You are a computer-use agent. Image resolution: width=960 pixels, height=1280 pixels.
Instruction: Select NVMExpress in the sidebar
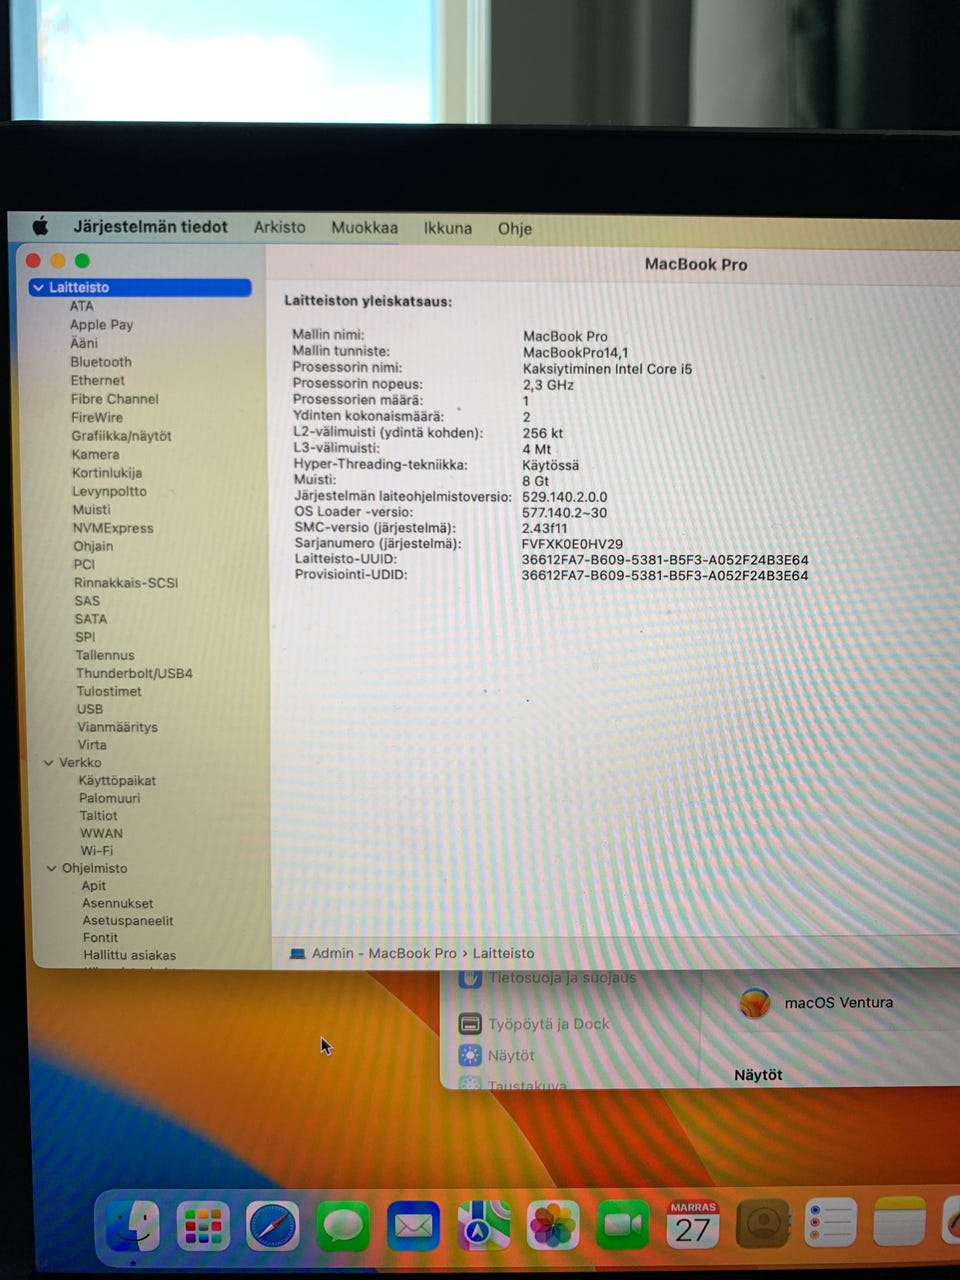(x=113, y=528)
